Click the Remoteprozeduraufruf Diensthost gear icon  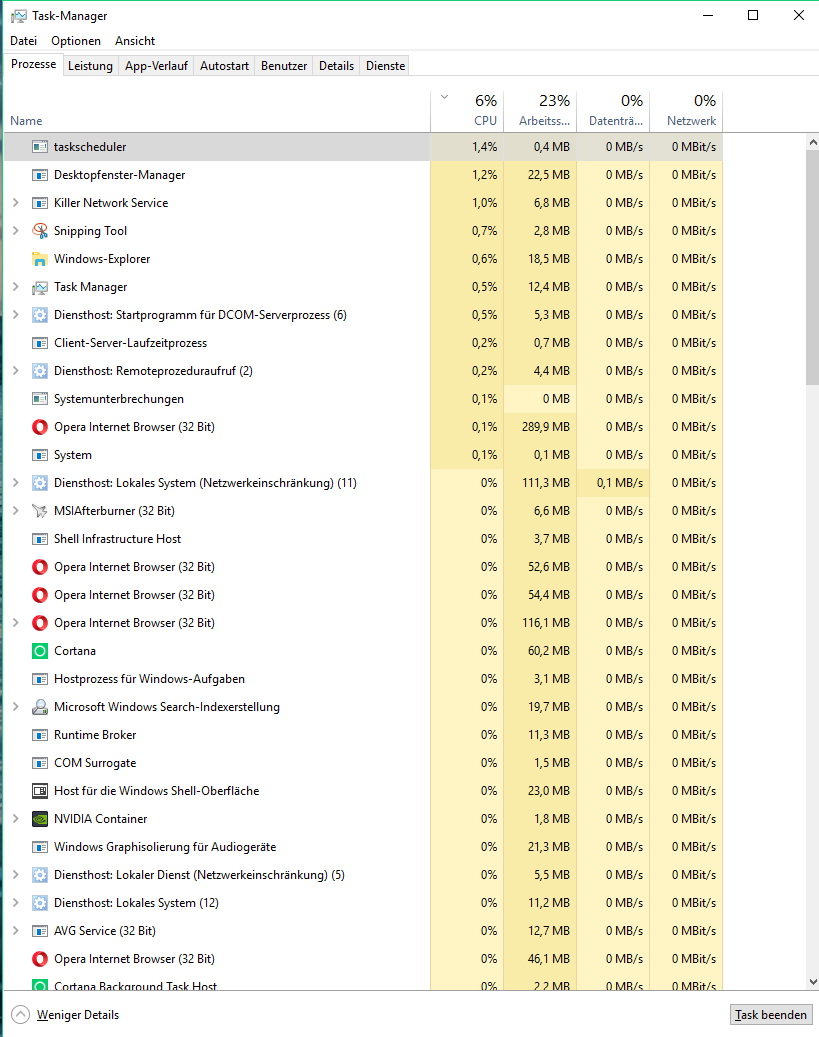coord(40,371)
